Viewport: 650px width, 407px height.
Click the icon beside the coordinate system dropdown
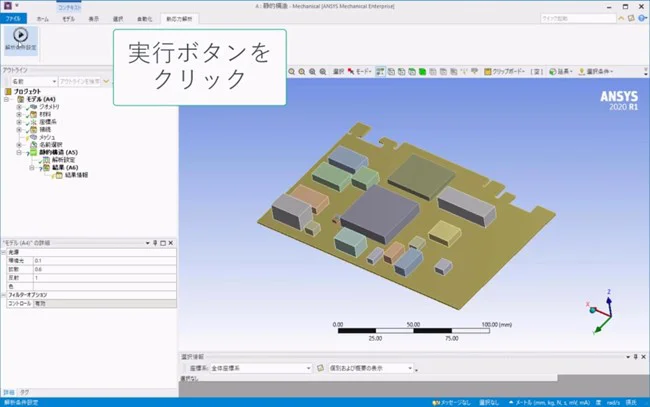(x=320, y=368)
